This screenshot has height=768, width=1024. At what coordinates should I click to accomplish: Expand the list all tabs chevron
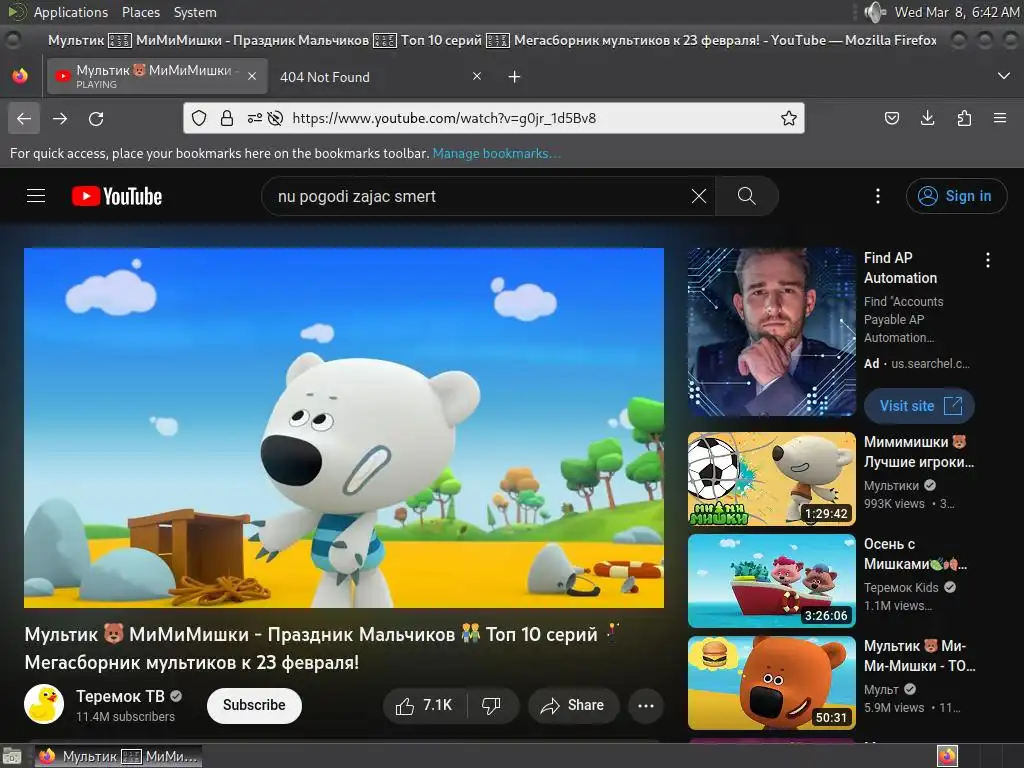[x=1004, y=76]
